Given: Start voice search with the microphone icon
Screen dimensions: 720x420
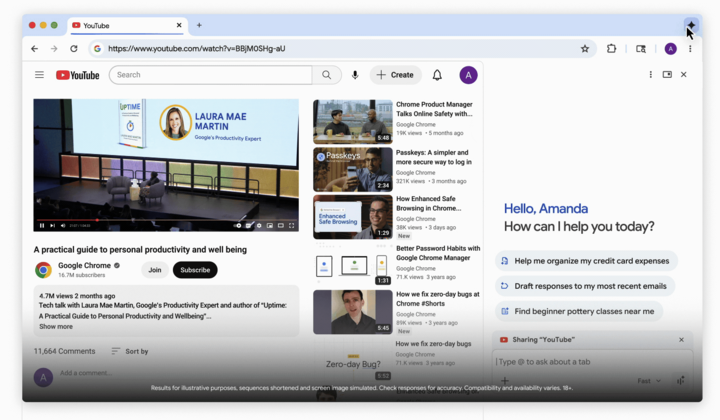Looking at the screenshot, I should (354, 75).
